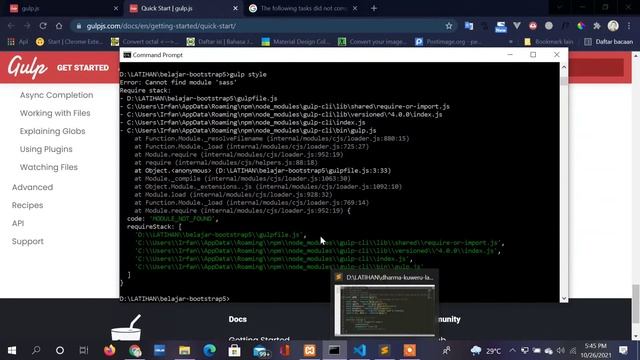
Task: Open the Google Translate extension icon
Action: click(469, 26)
